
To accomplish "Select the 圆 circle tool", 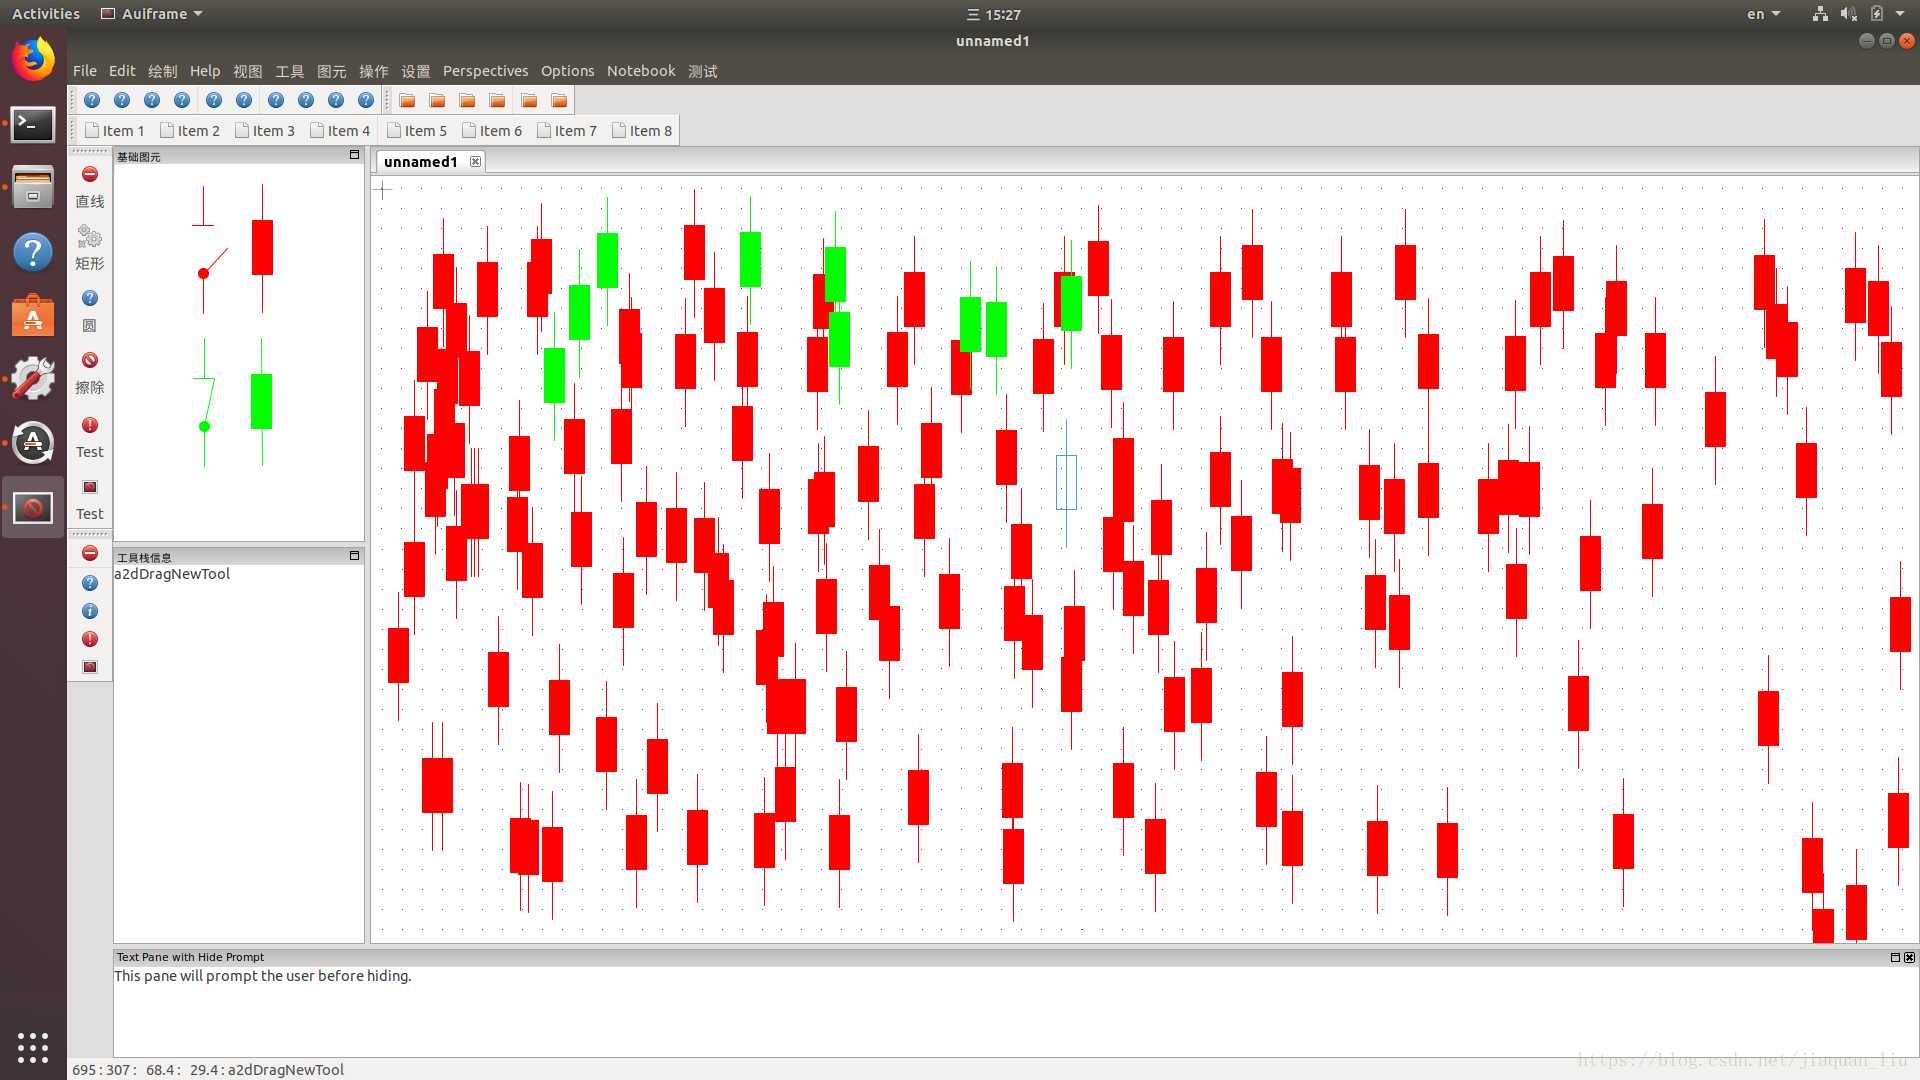I will click(89, 311).
